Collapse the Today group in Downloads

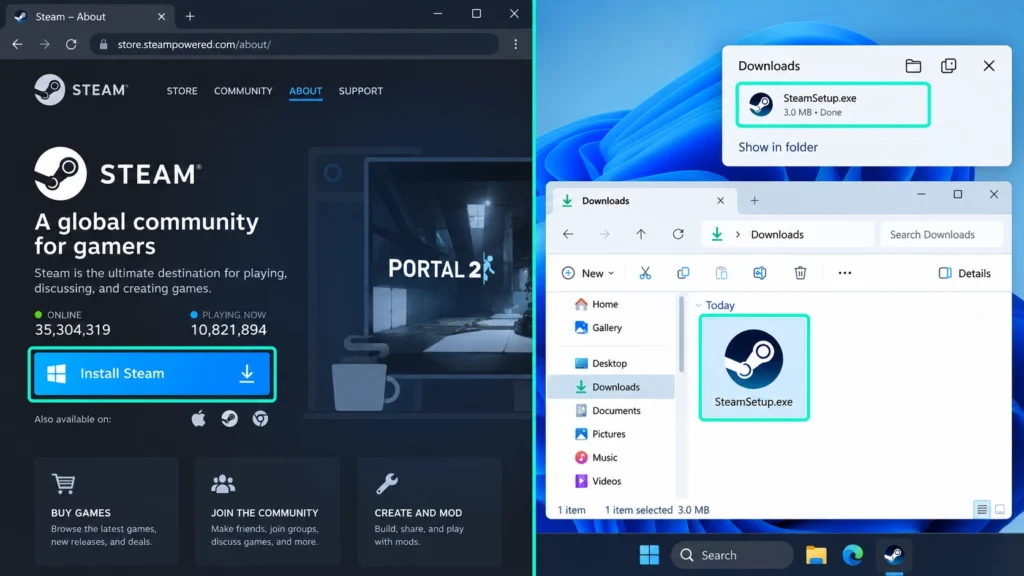pyautogui.click(x=699, y=305)
